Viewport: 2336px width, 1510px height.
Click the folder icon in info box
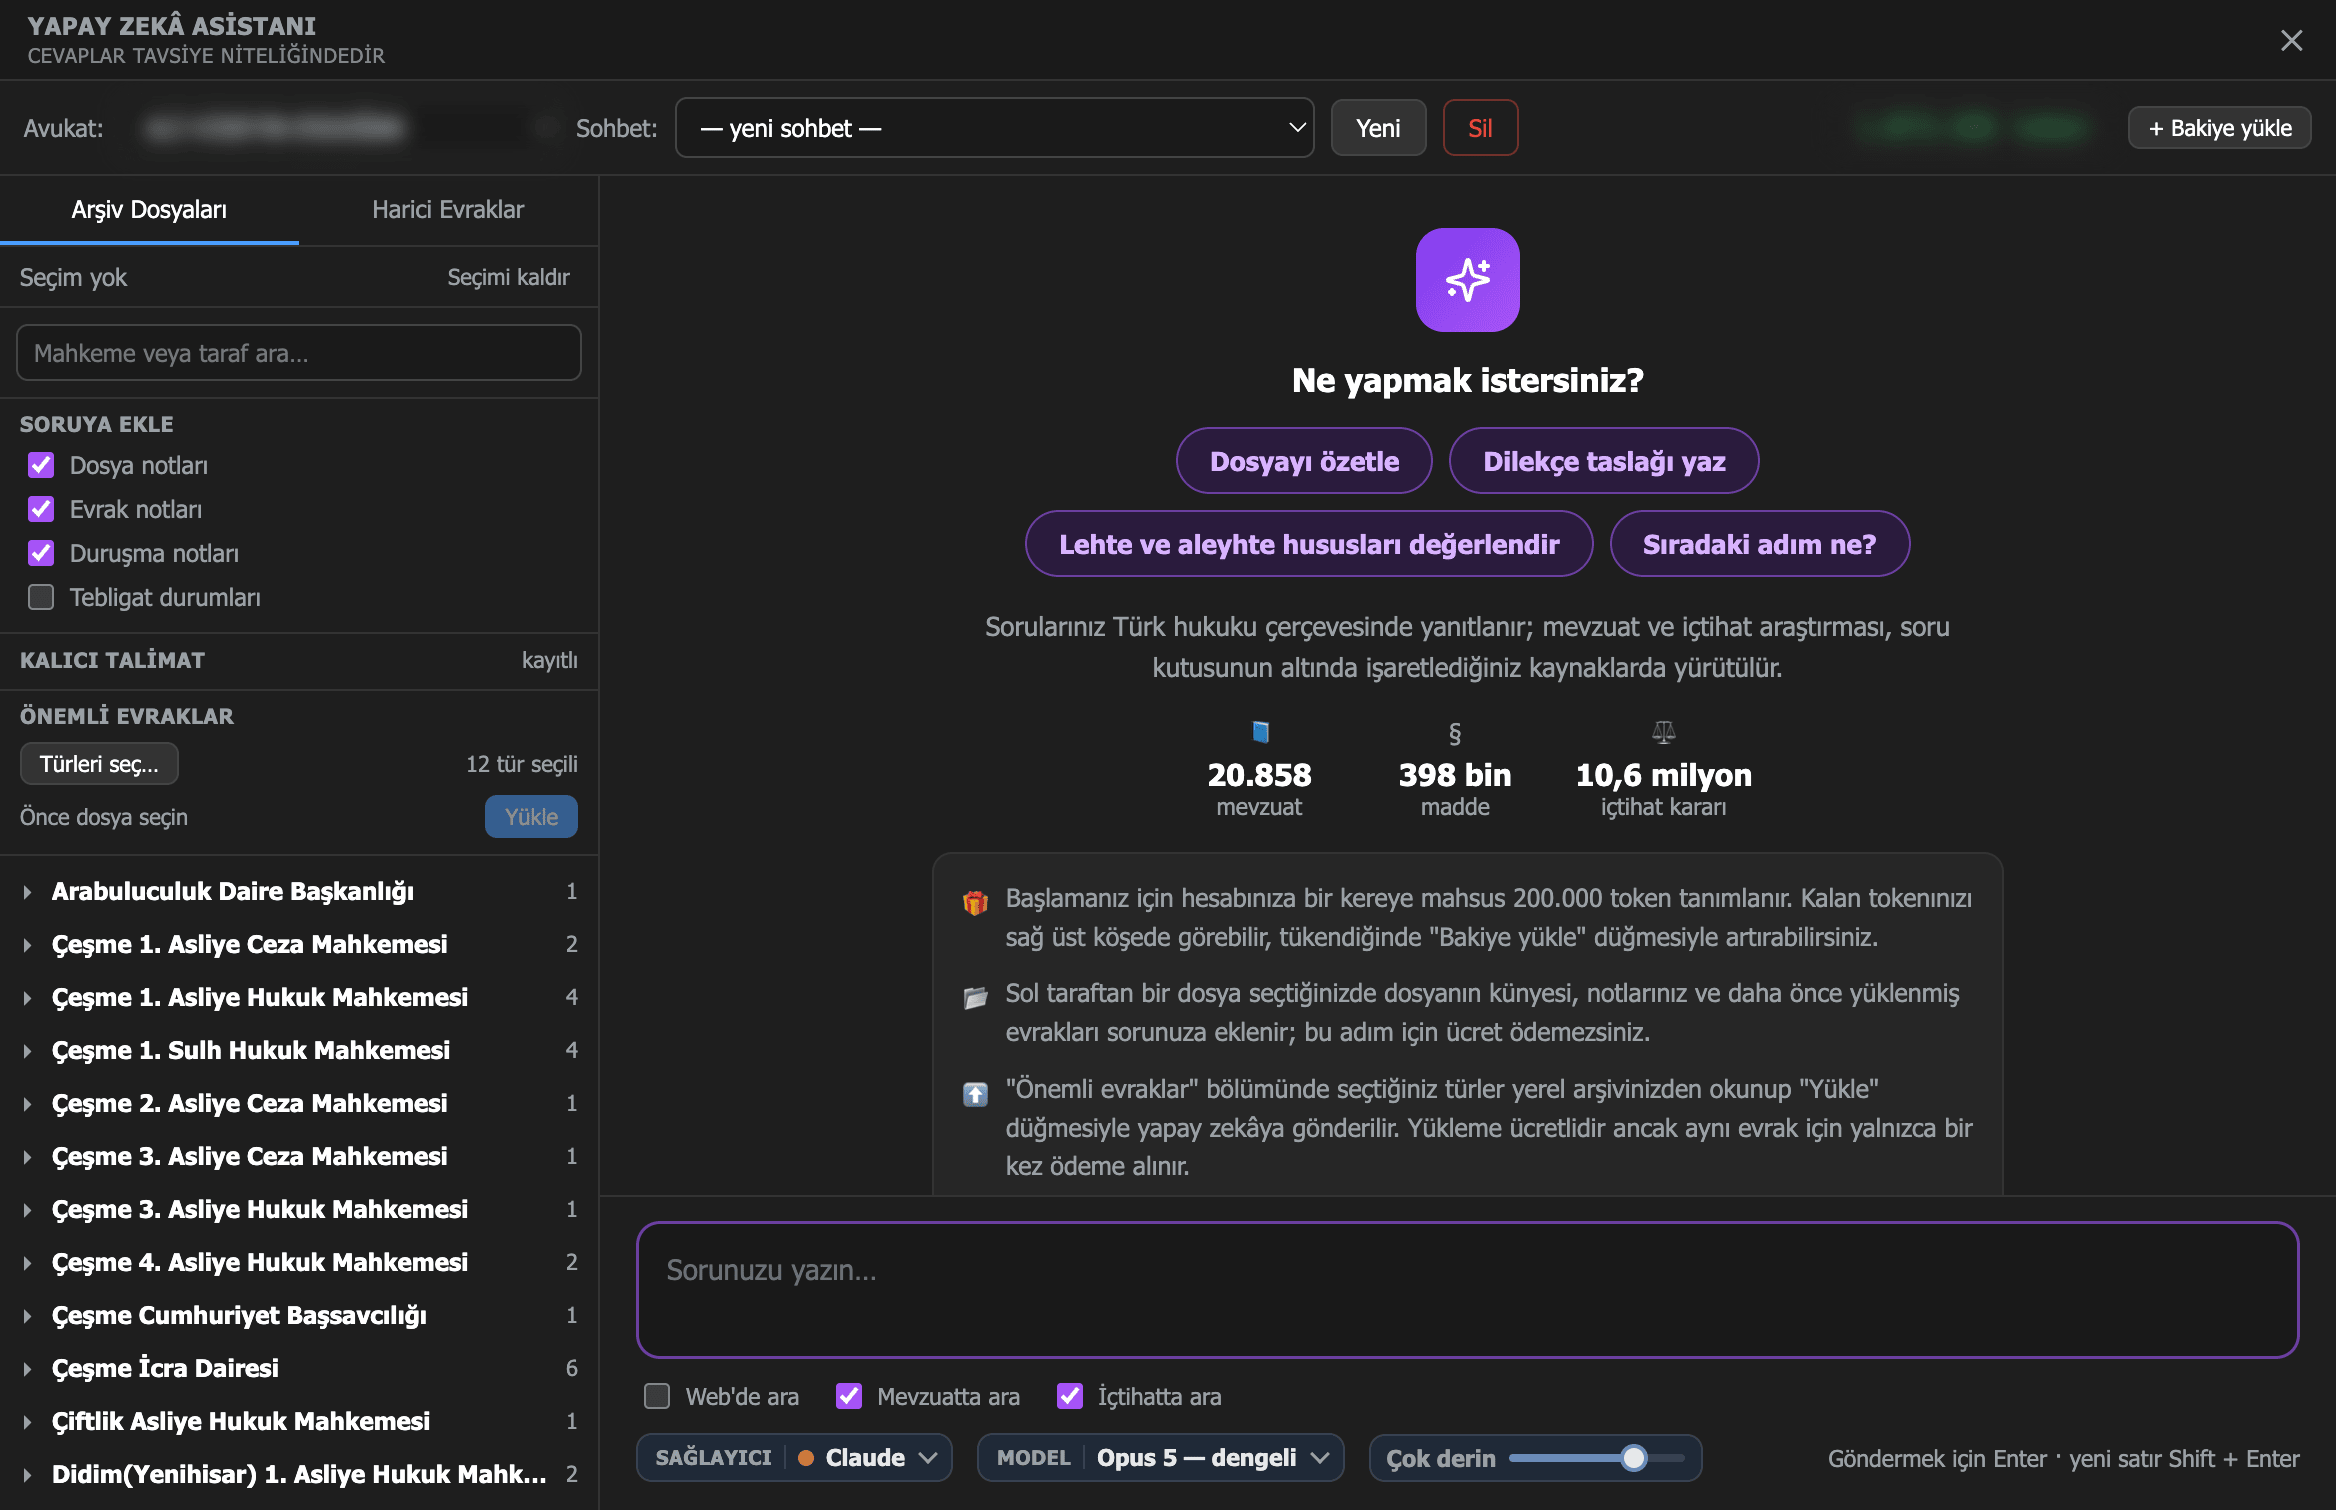pyautogui.click(x=975, y=997)
